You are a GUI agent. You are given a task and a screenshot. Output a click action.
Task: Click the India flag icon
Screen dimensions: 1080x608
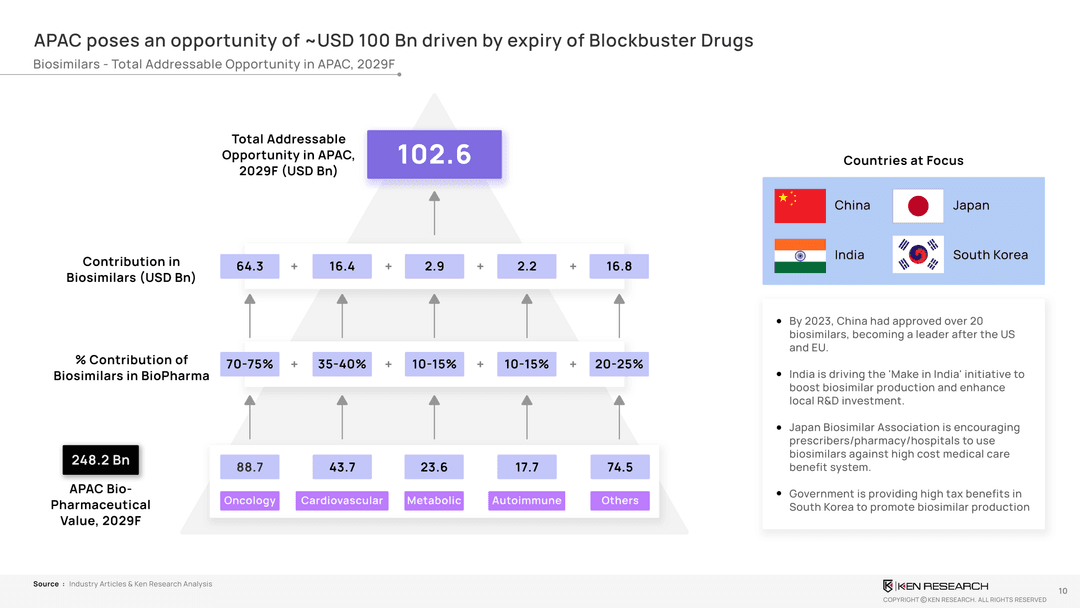coord(799,255)
